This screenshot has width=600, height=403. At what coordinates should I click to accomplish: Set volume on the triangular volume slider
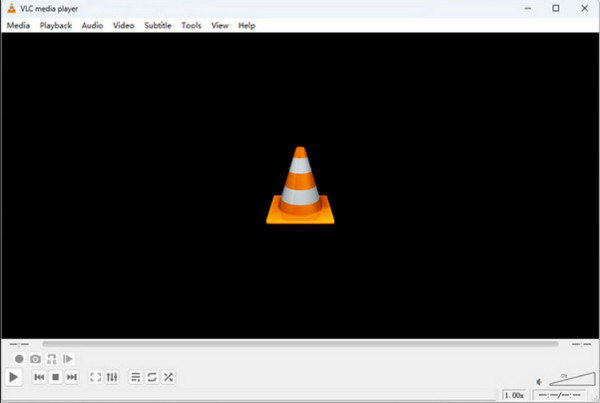click(572, 379)
